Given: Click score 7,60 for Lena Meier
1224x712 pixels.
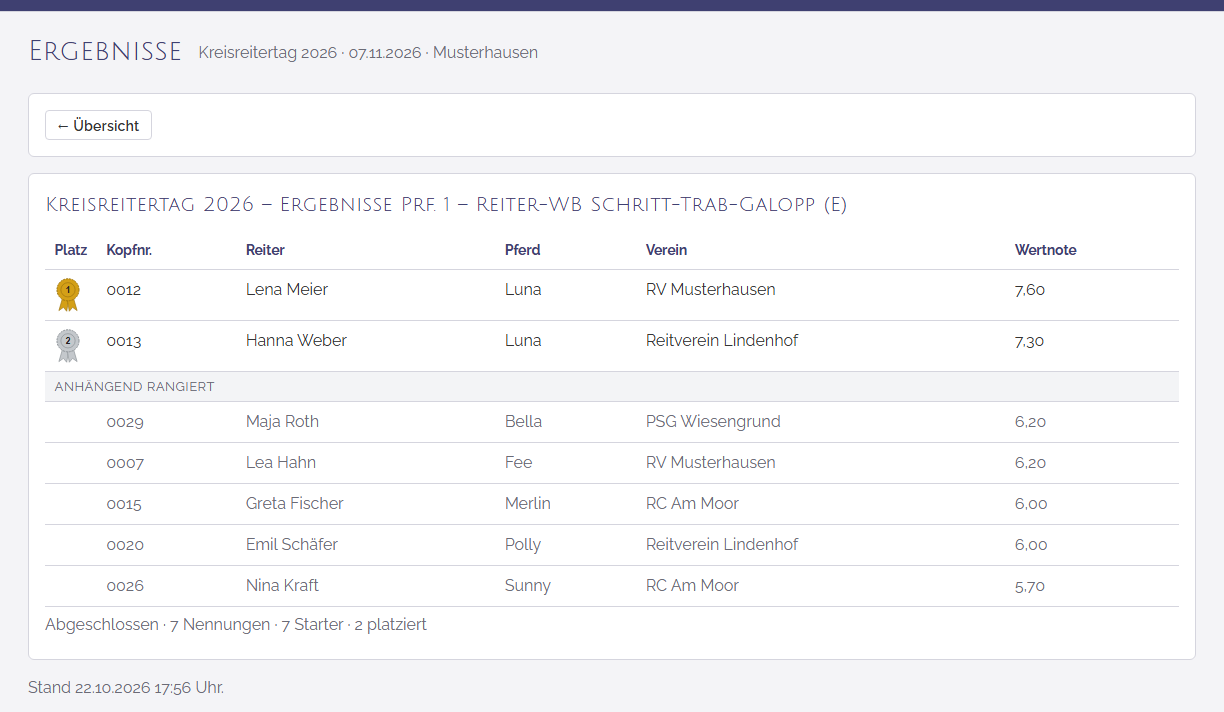Looking at the screenshot, I should click(x=1030, y=290).
